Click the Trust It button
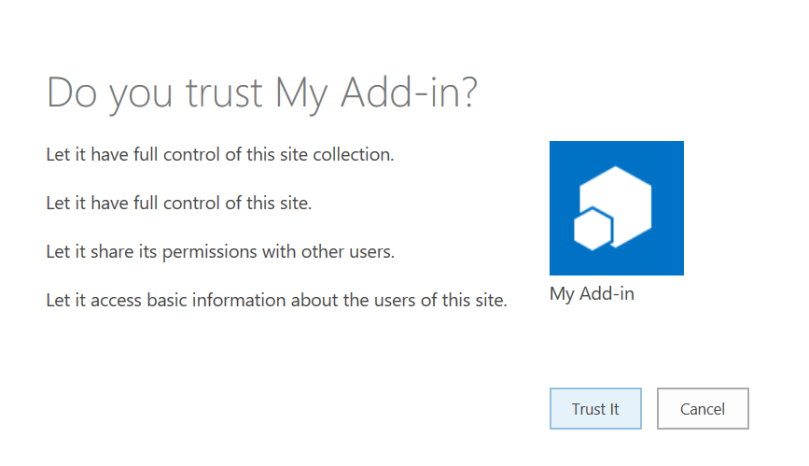The width and height of the screenshot is (809, 466). point(595,409)
